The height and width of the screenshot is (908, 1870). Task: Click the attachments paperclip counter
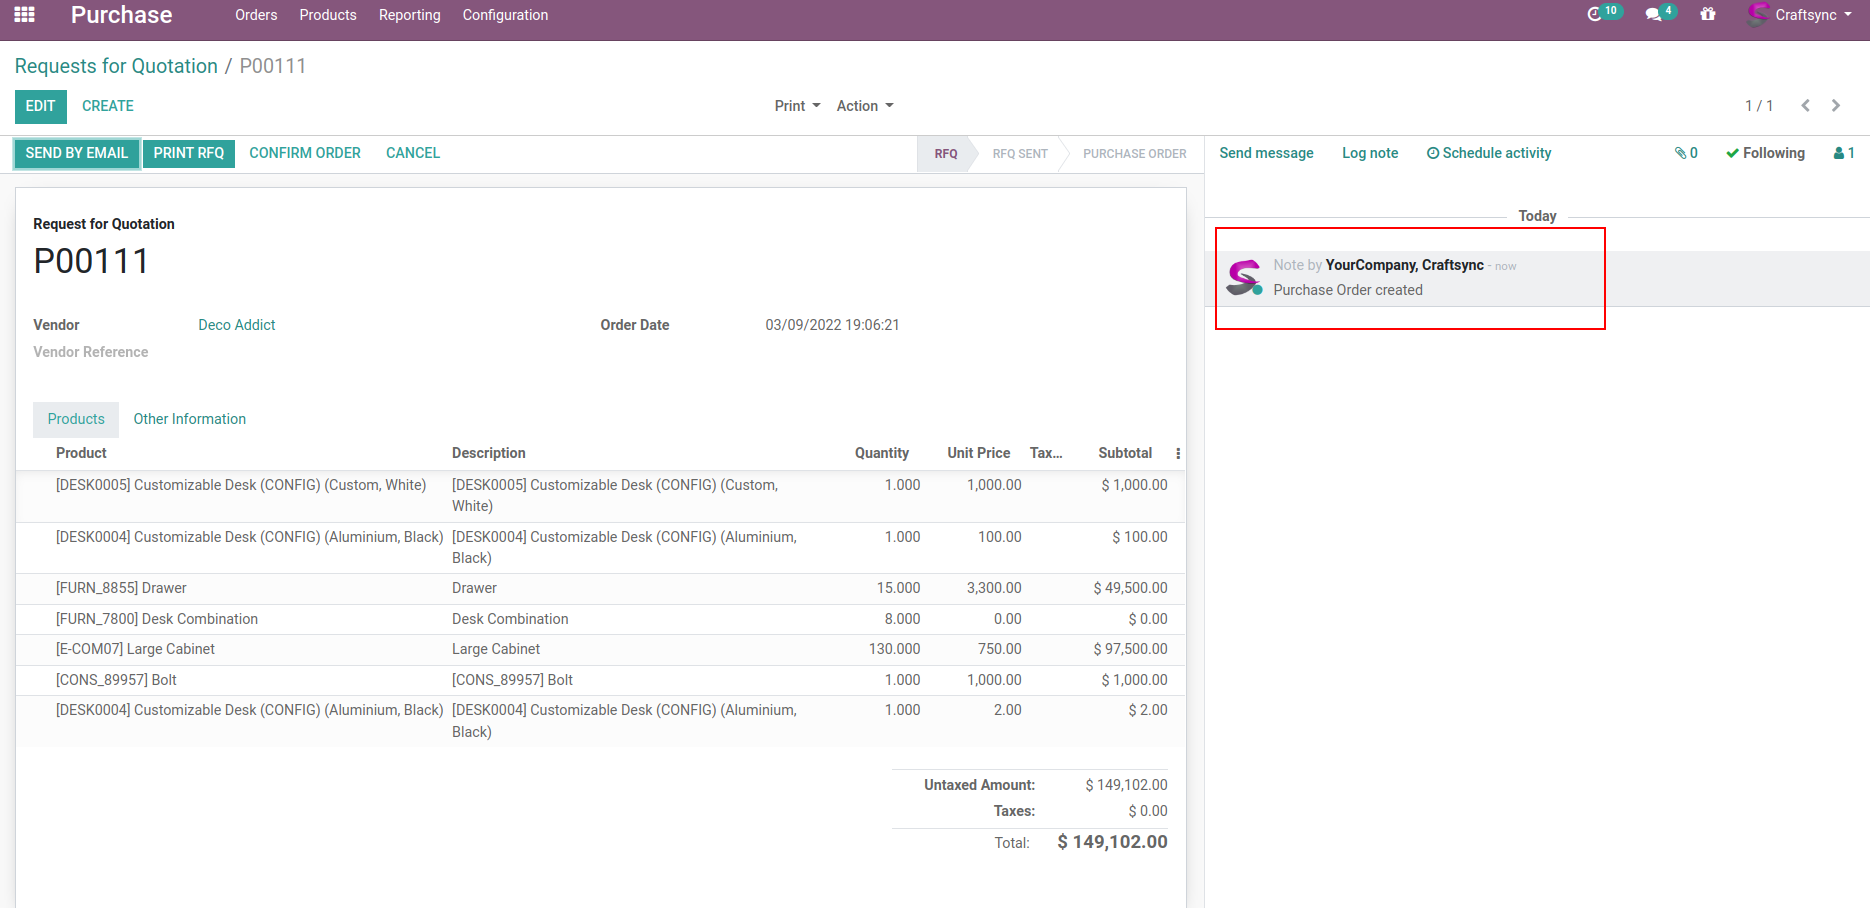[x=1686, y=153]
